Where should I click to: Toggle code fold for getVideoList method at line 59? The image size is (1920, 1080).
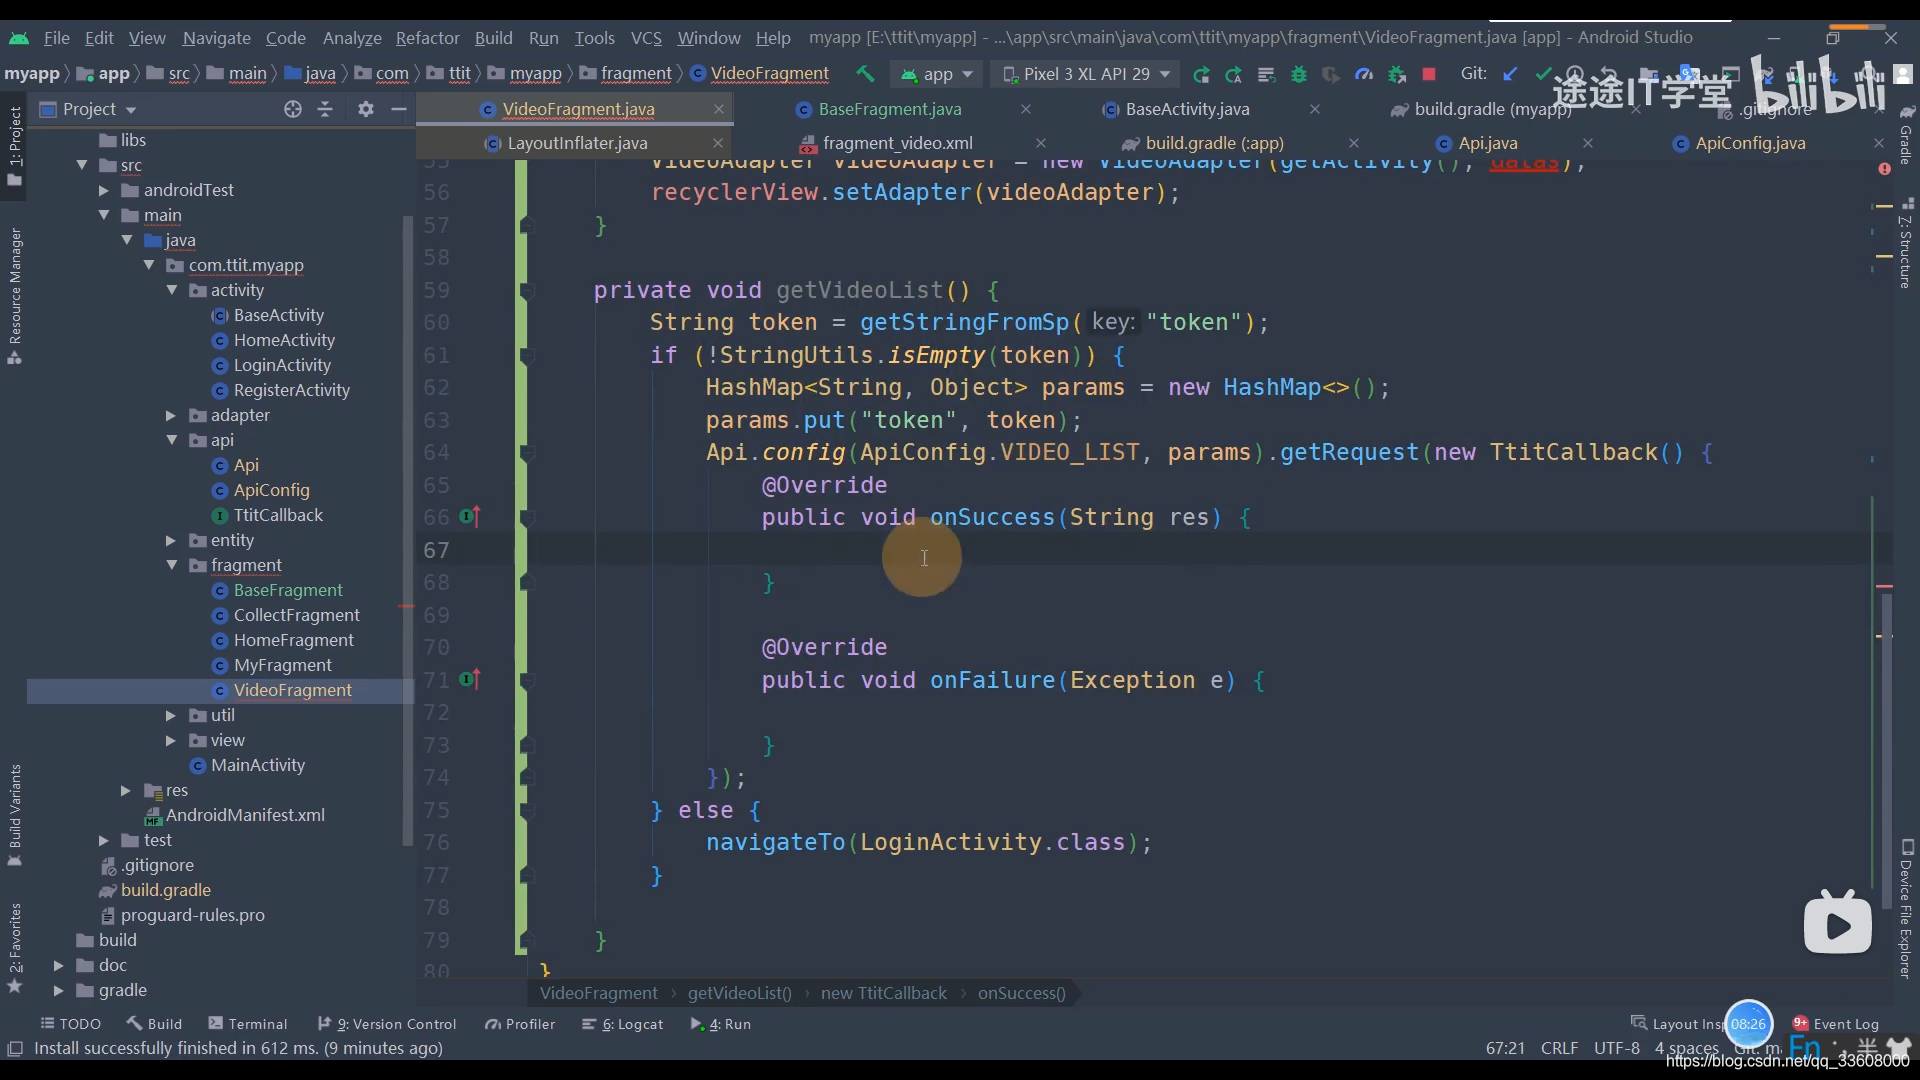click(x=526, y=291)
